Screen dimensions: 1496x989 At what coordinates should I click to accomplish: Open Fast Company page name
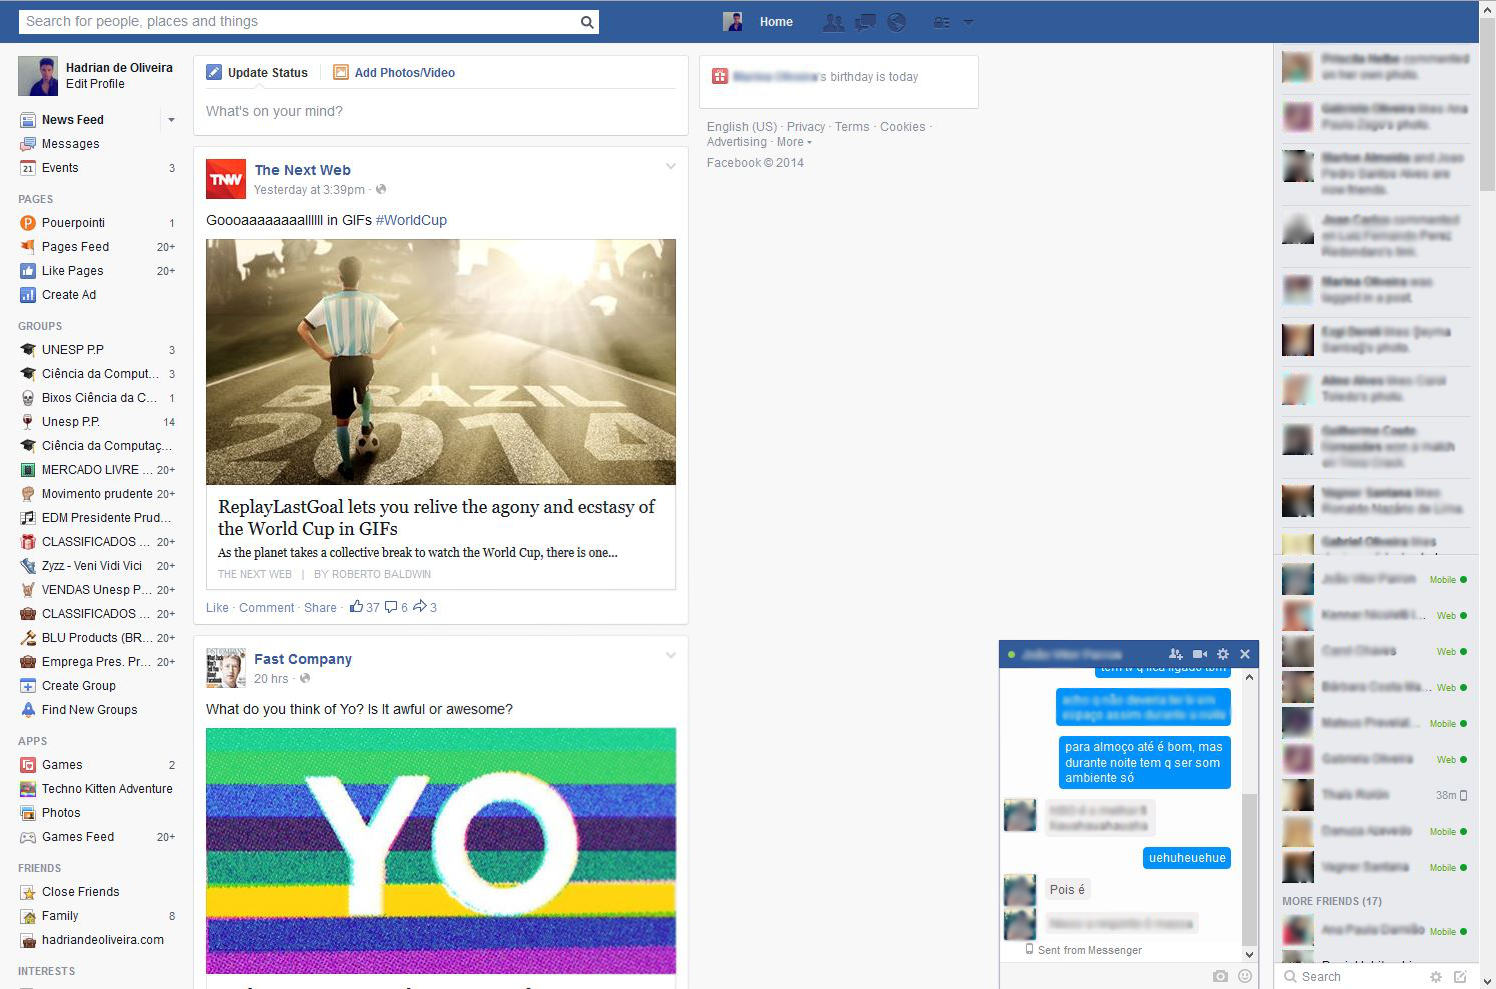click(x=303, y=659)
